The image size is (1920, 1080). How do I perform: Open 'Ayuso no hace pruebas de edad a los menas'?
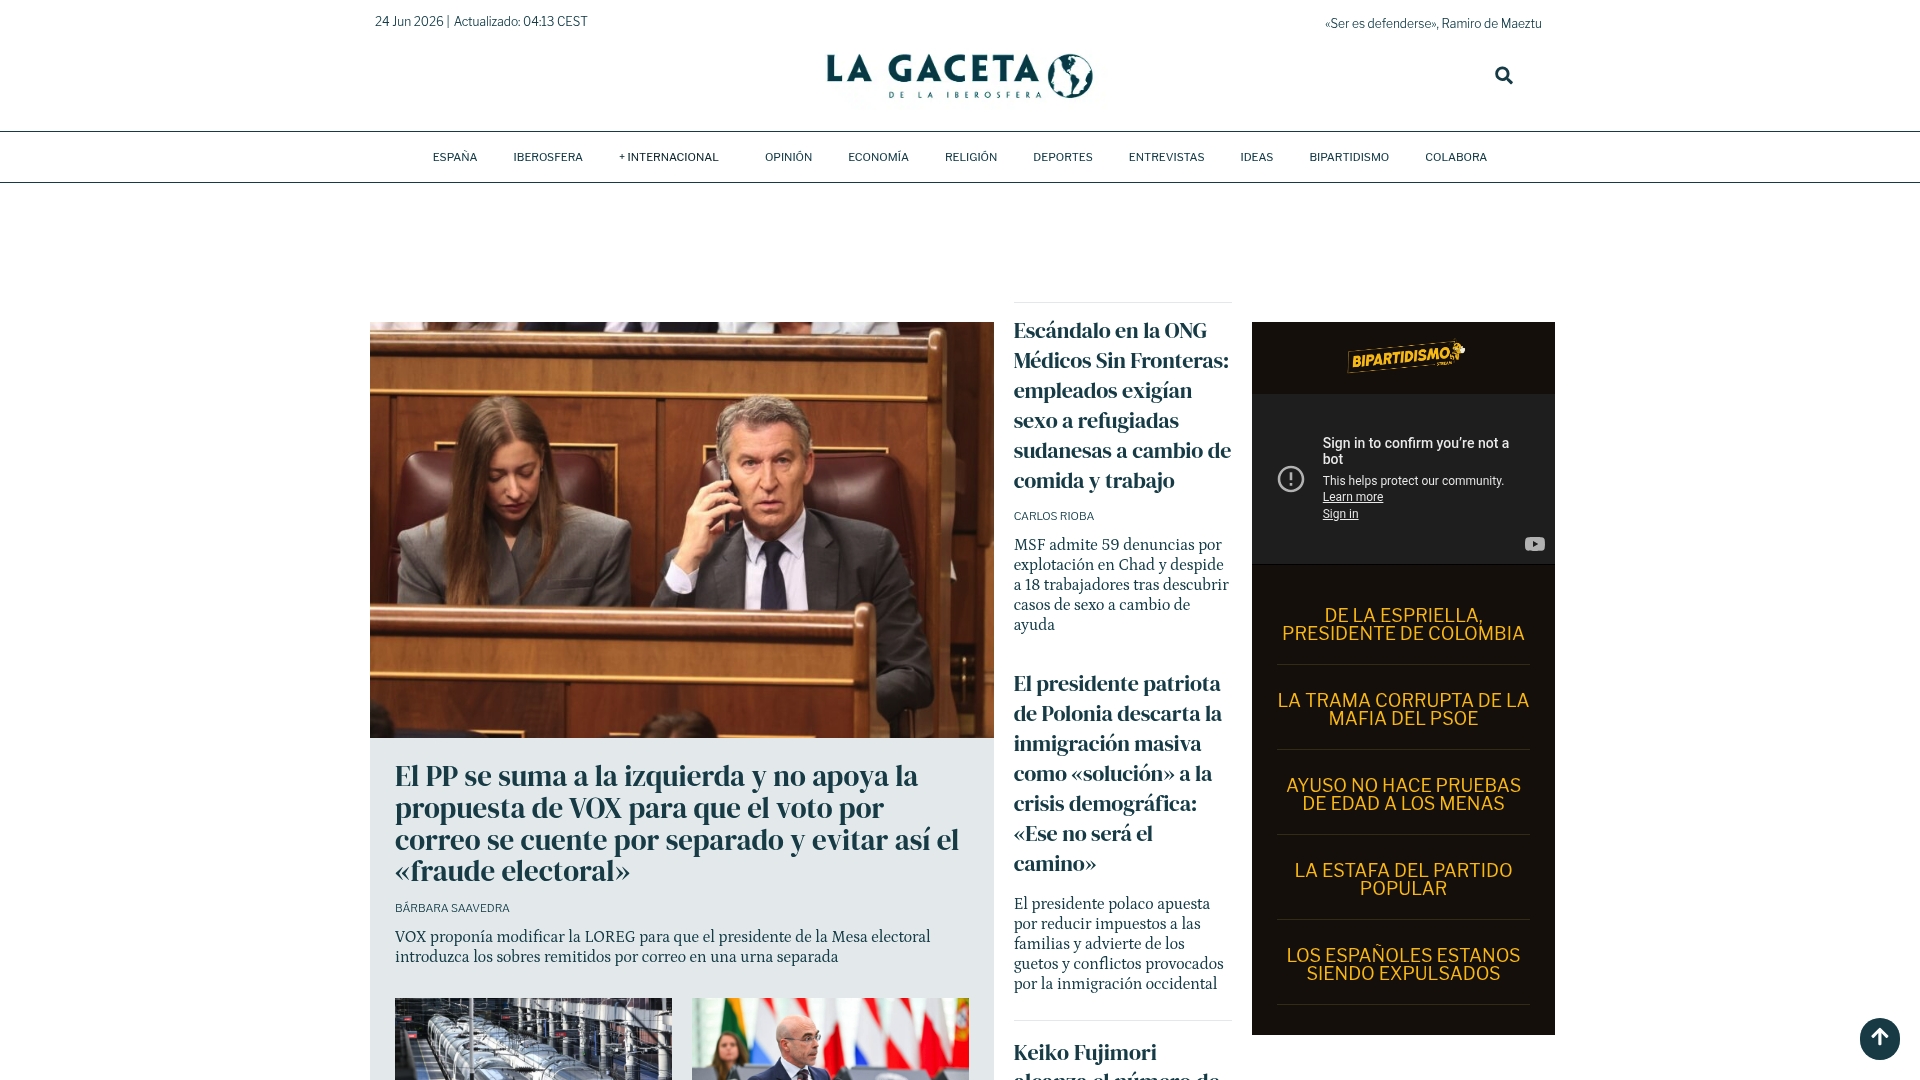(x=1403, y=794)
